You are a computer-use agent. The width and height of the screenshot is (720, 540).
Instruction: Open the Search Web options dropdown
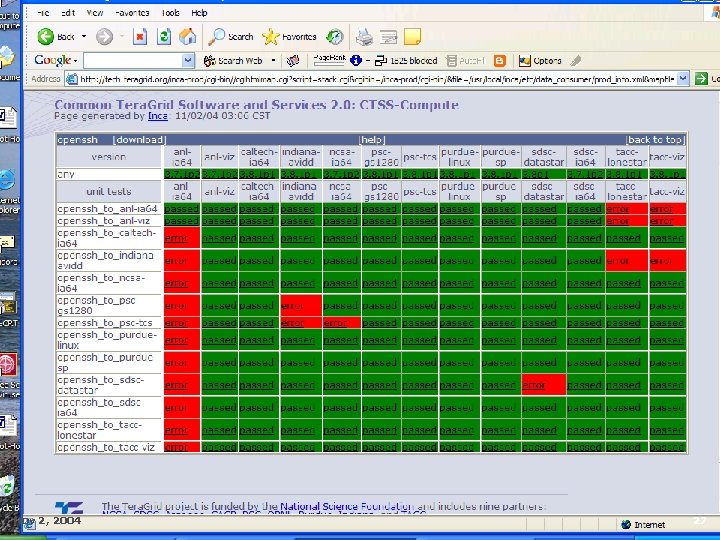coord(273,61)
